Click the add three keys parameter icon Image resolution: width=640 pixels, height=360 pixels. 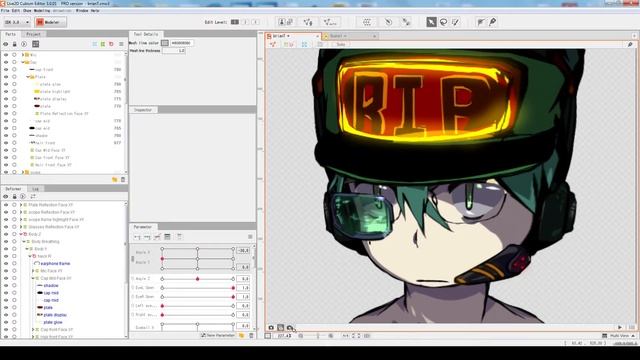147,237
